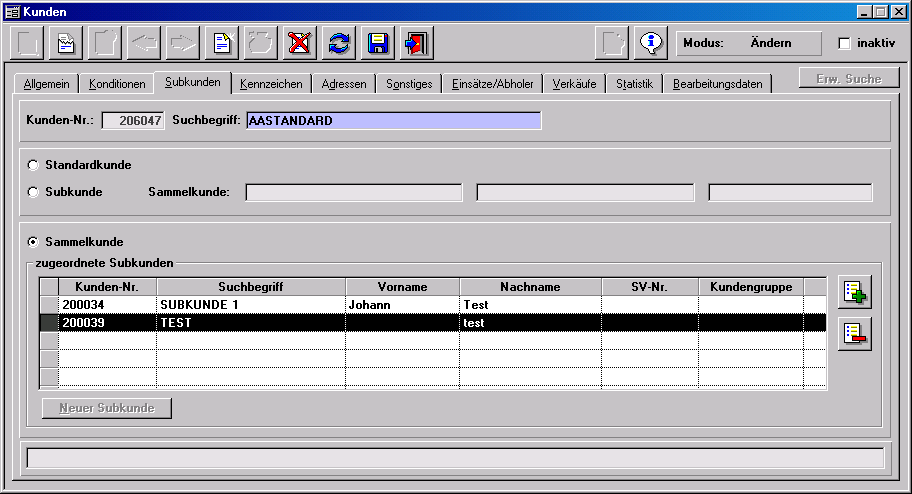Click the delete record red X icon
The width and height of the screenshot is (912, 494).
299,44
